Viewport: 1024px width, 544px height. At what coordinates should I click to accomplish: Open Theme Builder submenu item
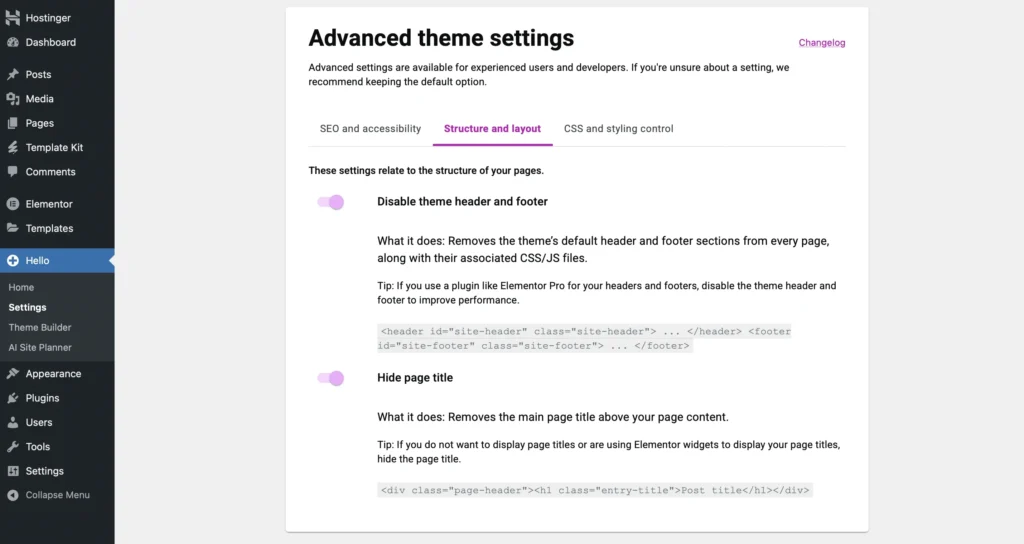[40, 327]
